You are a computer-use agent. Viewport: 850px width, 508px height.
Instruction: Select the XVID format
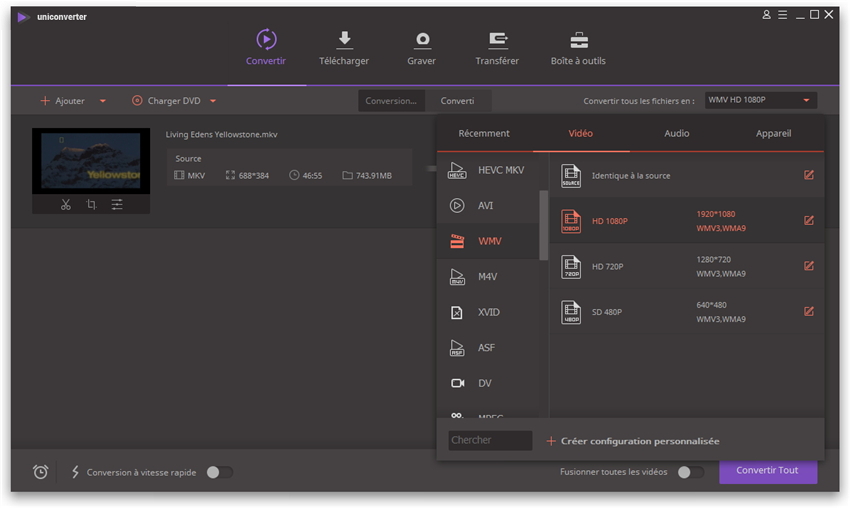point(488,312)
